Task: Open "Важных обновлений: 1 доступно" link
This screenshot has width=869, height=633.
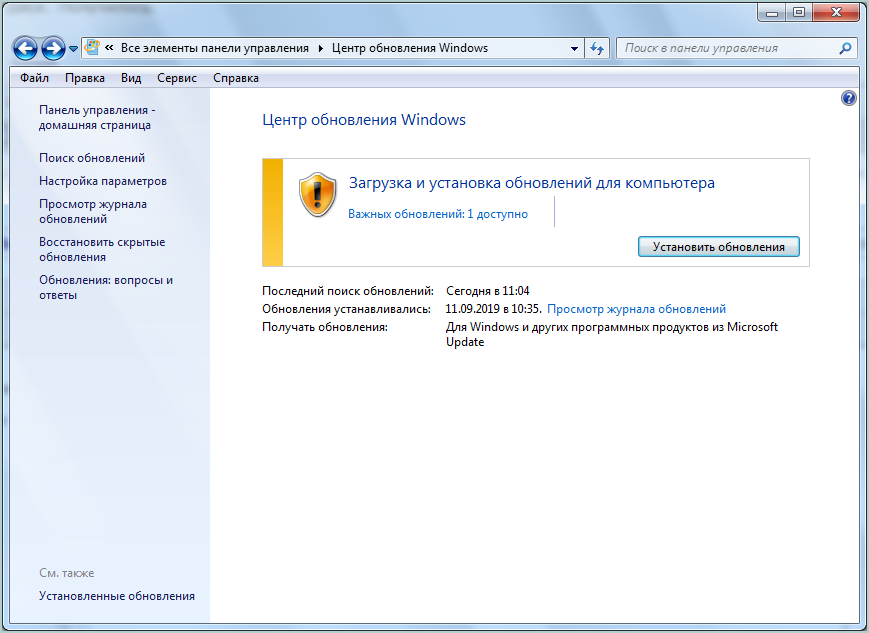Action: click(438, 214)
